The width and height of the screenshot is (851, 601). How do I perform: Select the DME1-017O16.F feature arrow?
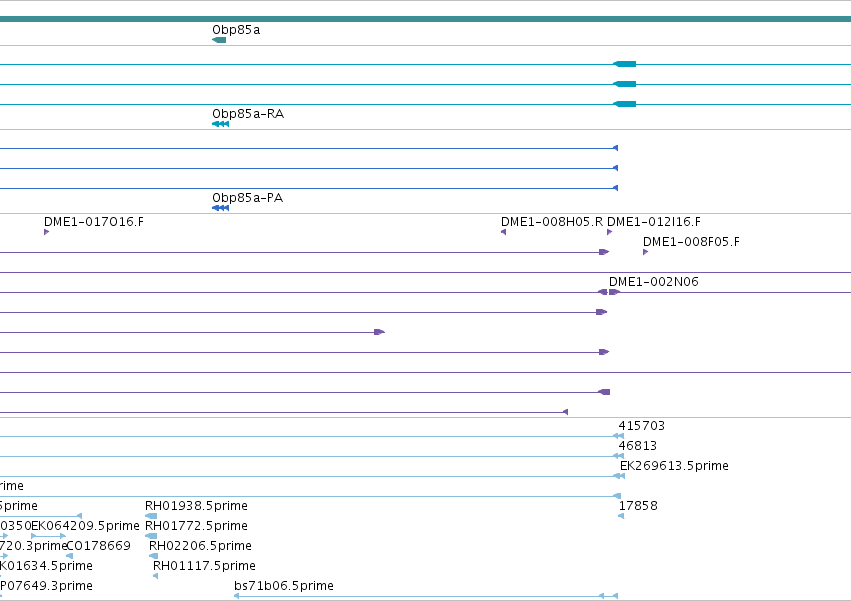[46, 232]
